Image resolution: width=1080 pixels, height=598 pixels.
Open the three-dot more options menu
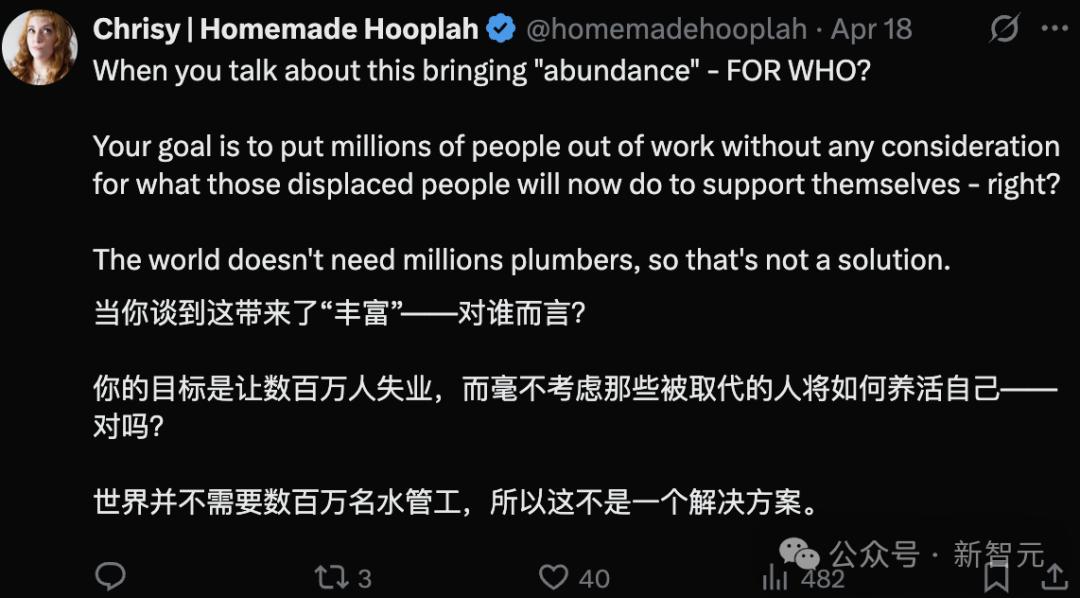click(1055, 28)
